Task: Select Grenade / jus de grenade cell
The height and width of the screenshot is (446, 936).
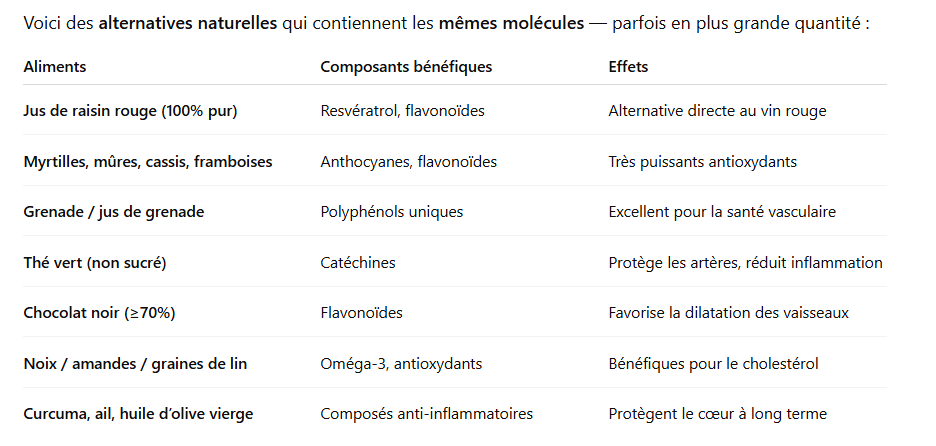Action: click(114, 212)
